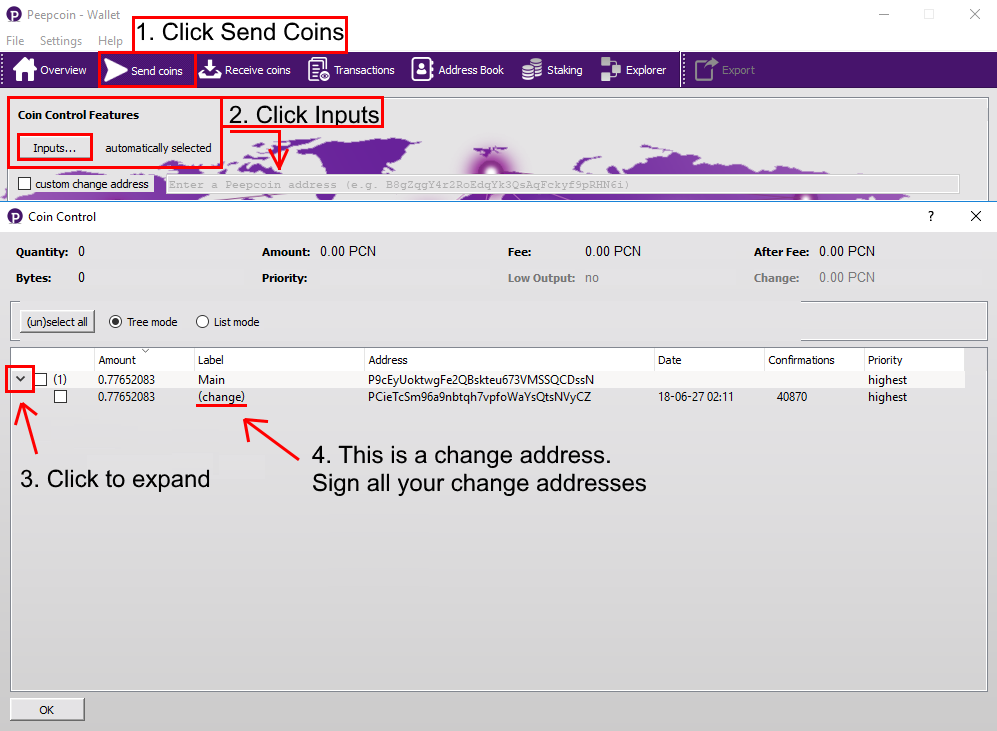
Task: Select the (change) label cell
Action: coord(221,397)
